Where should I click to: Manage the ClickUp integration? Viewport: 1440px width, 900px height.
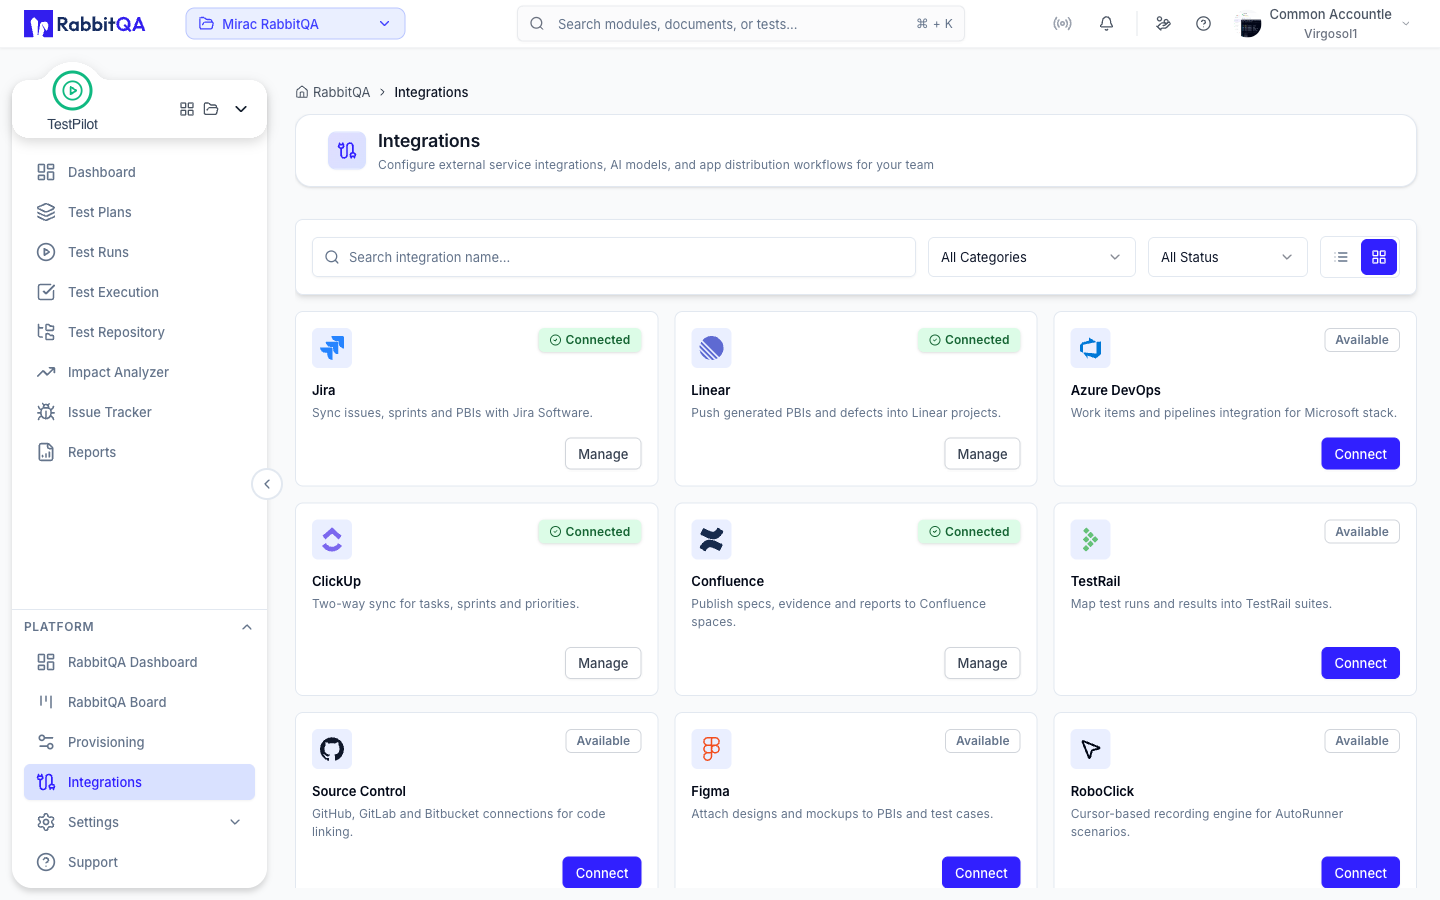point(603,663)
